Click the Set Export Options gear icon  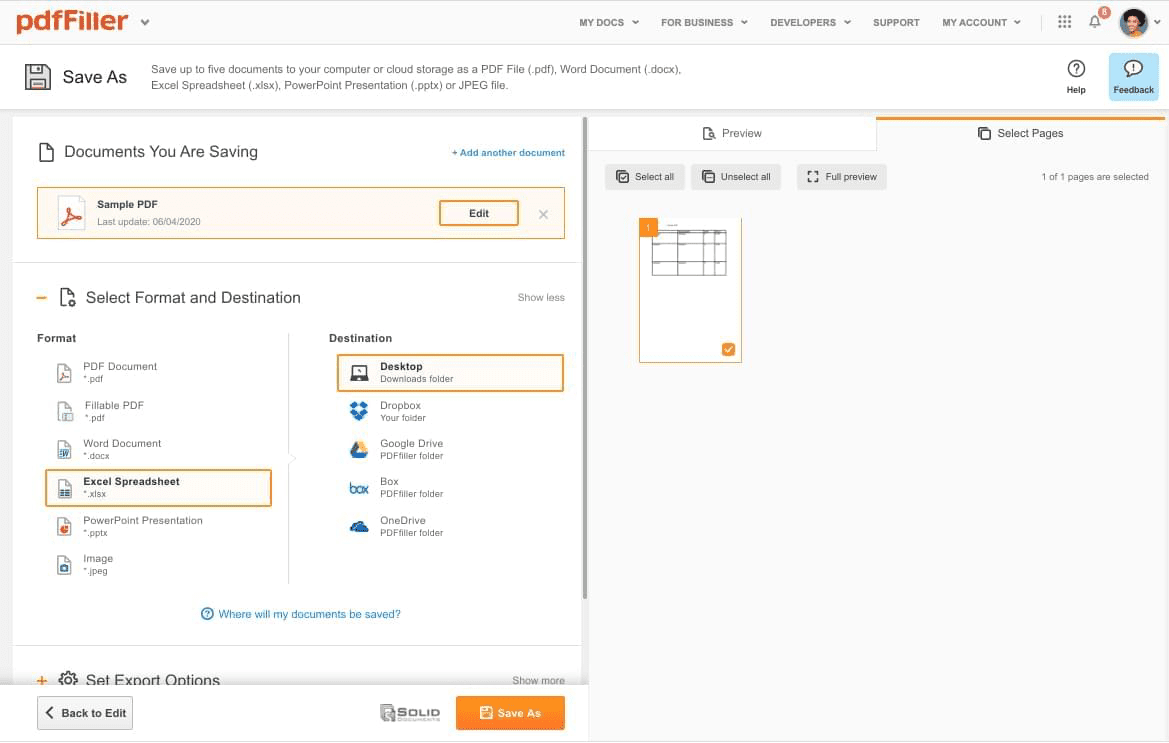pos(68,679)
